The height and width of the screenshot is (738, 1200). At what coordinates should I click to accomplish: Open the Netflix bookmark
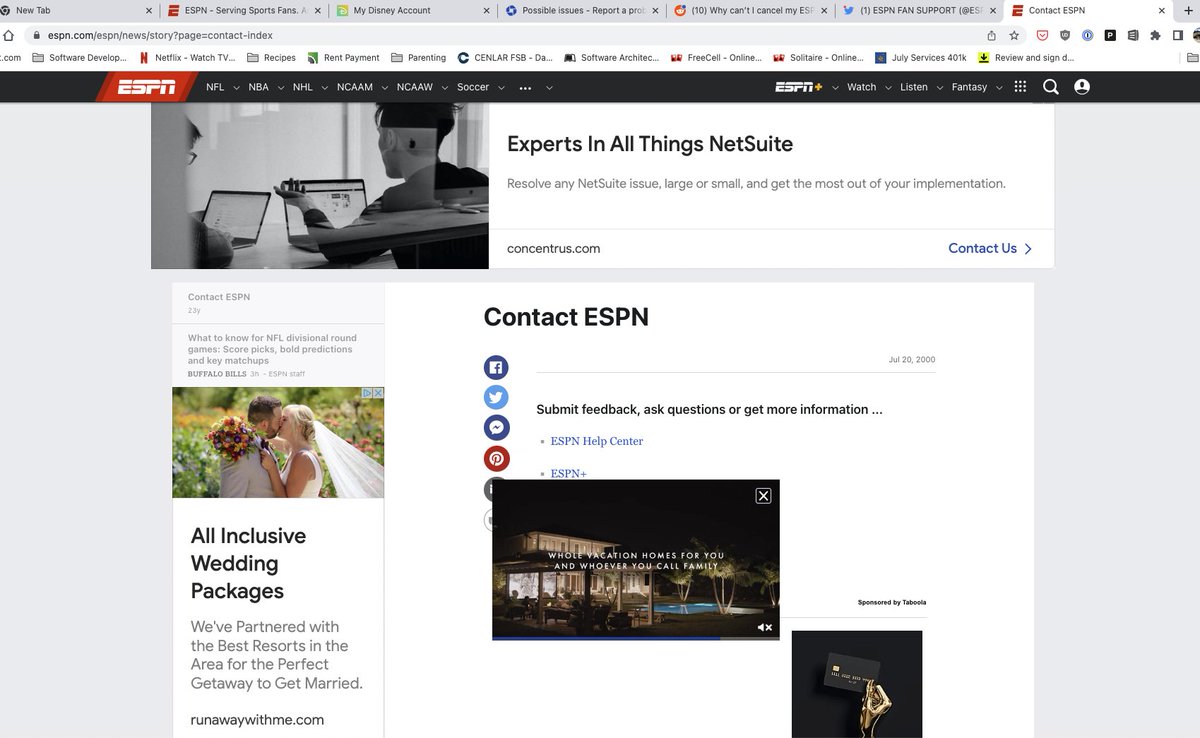coord(187,58)
